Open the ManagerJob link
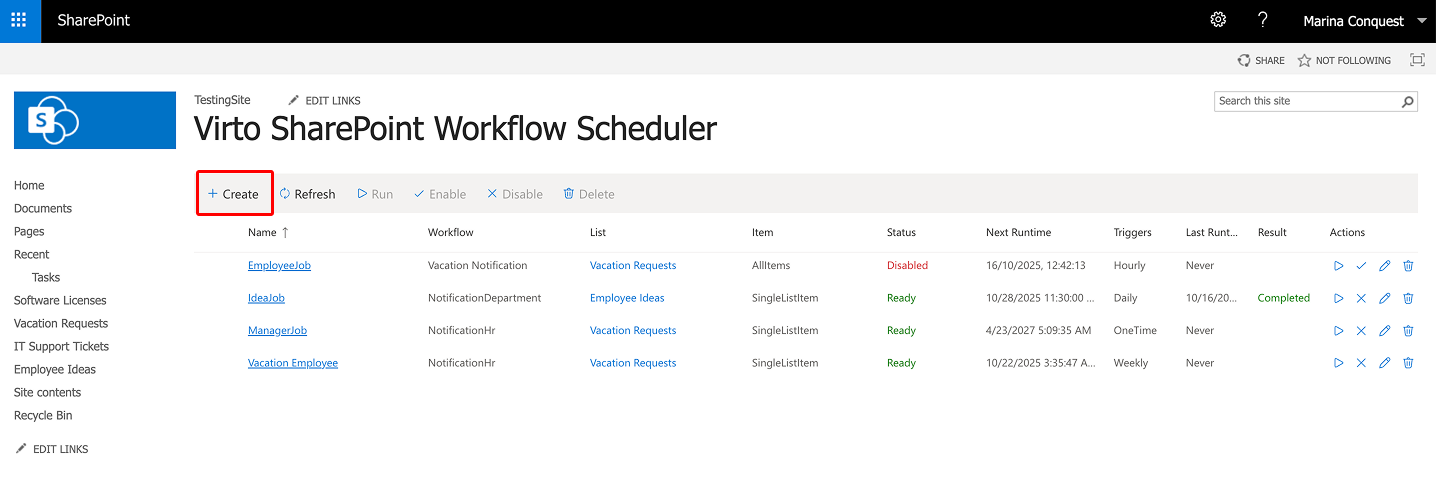1436x491 pixels. click(277, 331)
